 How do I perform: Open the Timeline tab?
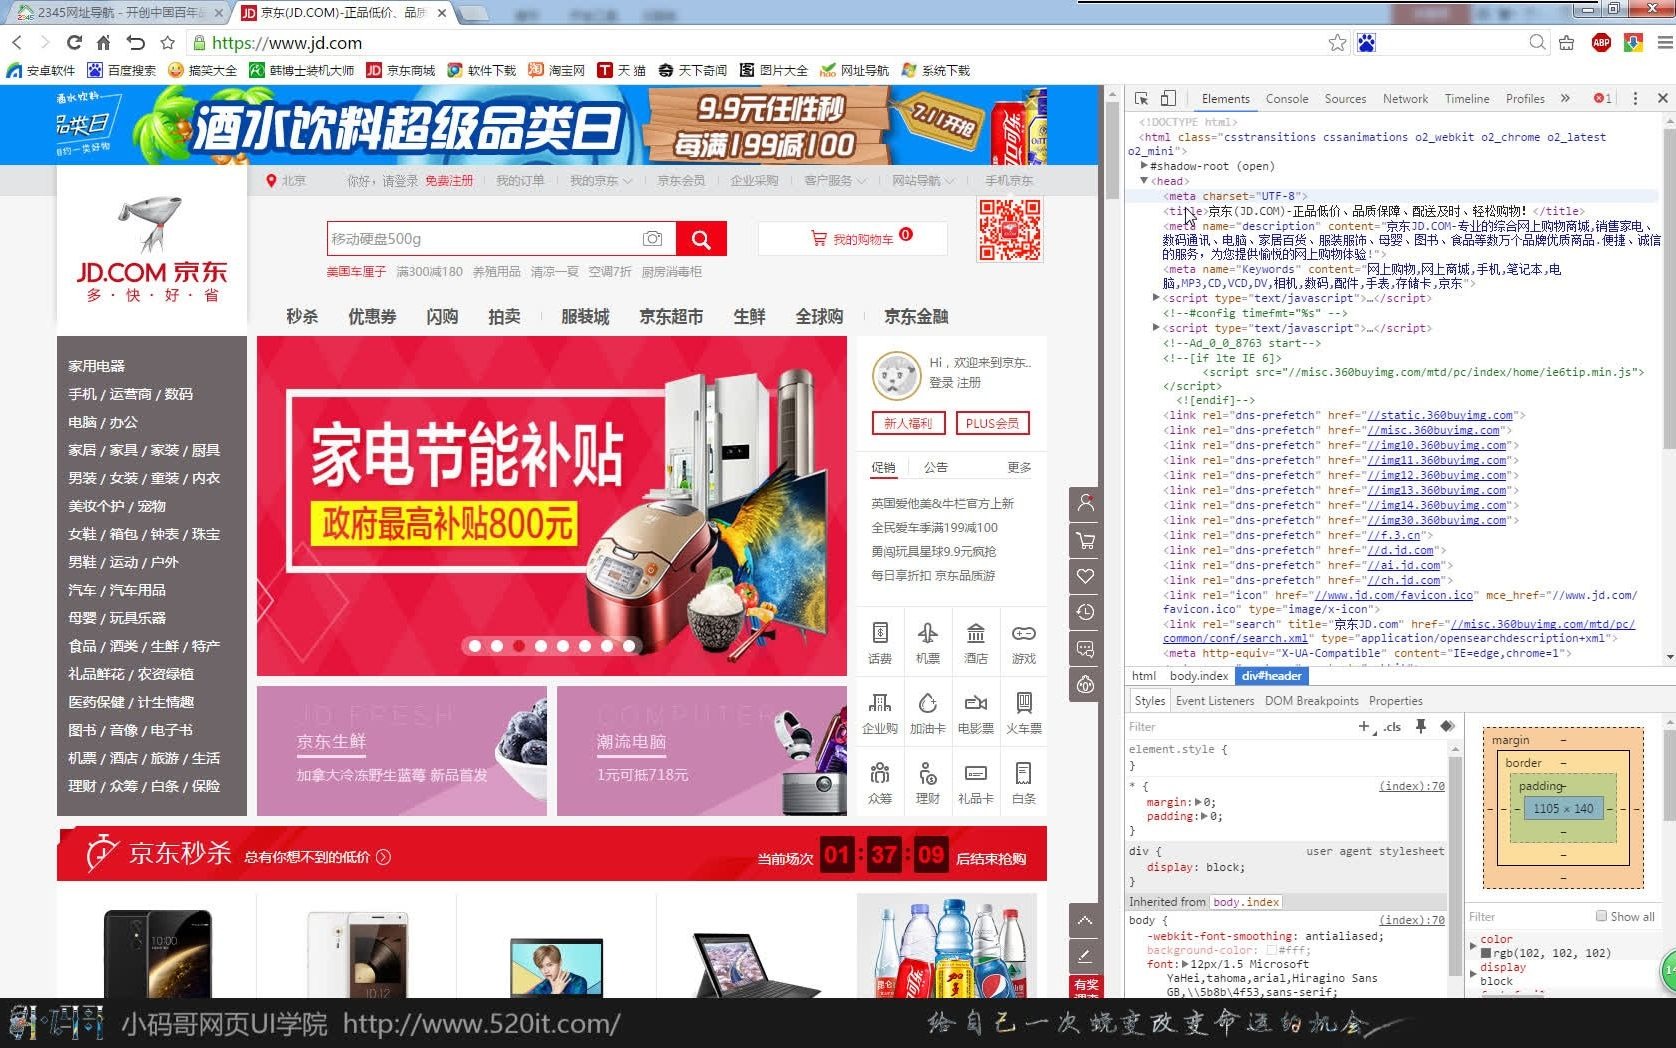click(1467, 98)
